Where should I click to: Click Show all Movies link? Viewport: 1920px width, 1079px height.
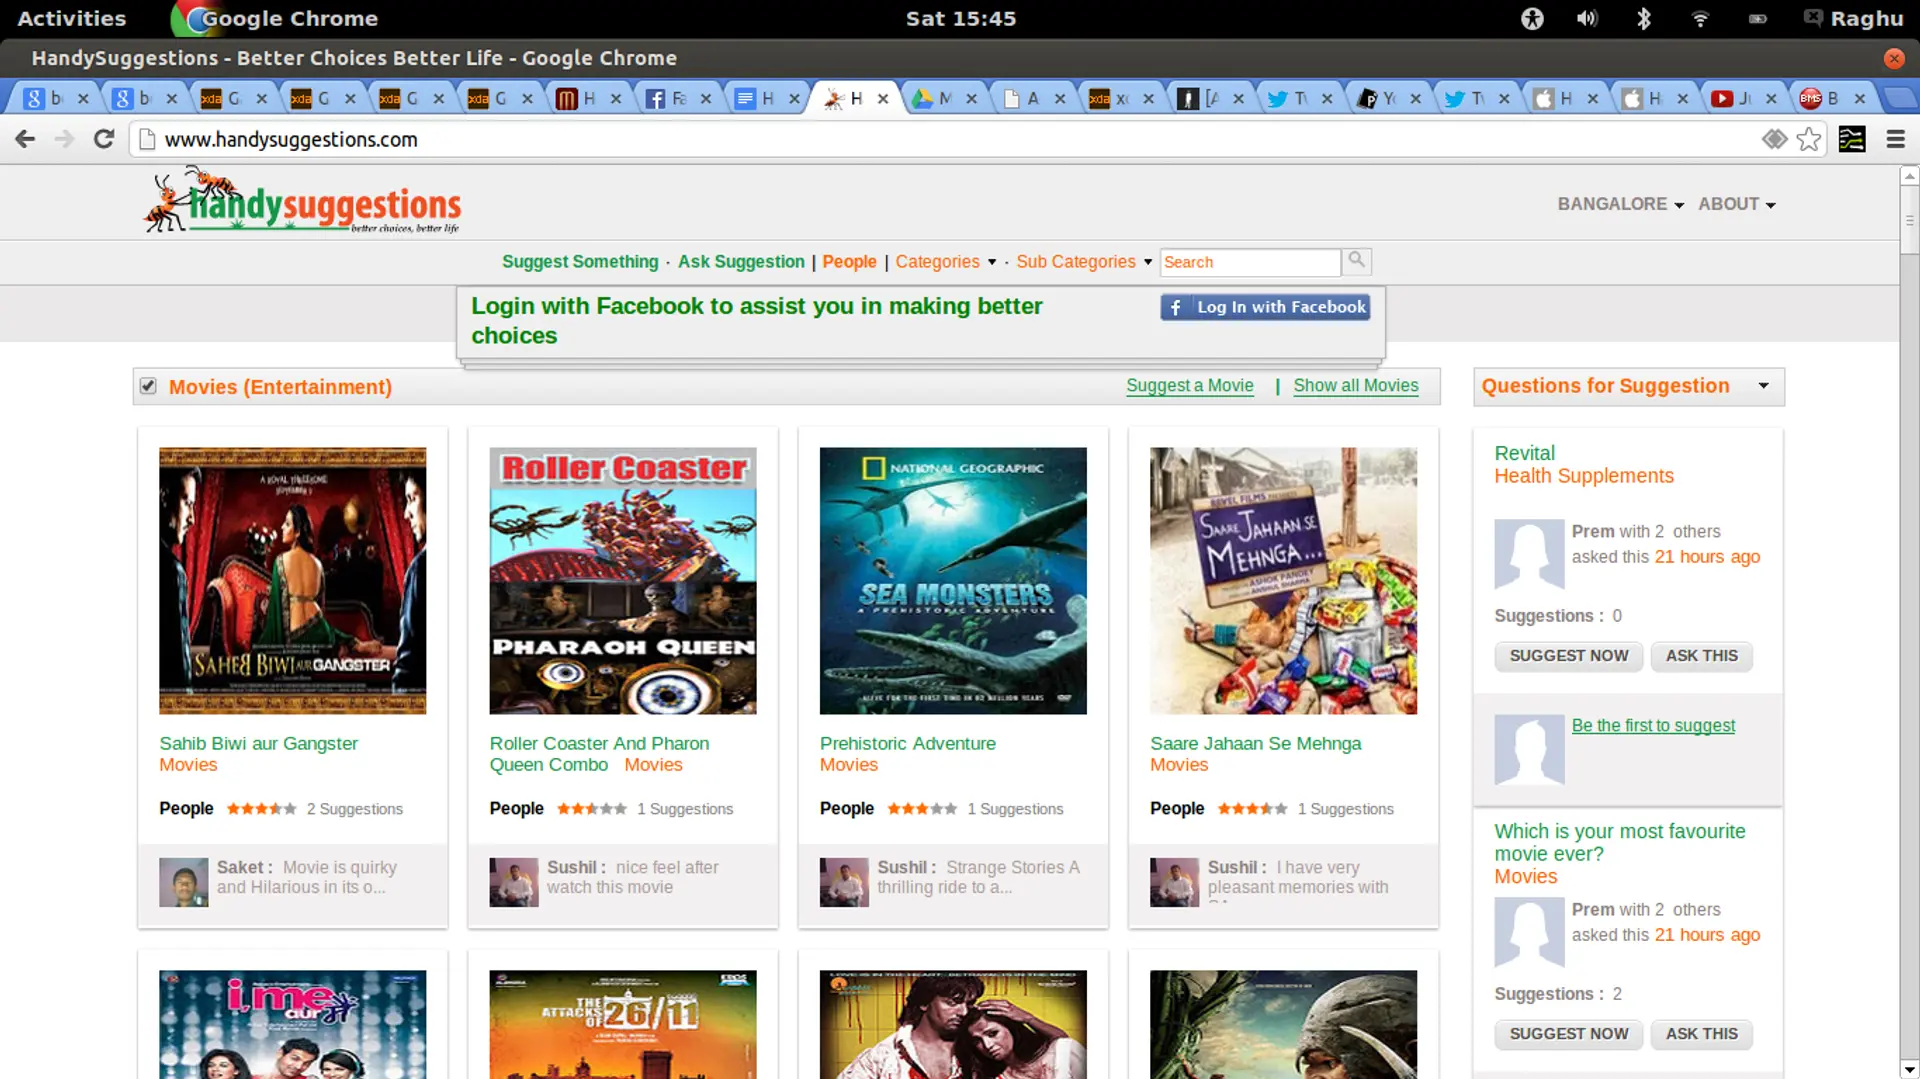click(1355, 386)
